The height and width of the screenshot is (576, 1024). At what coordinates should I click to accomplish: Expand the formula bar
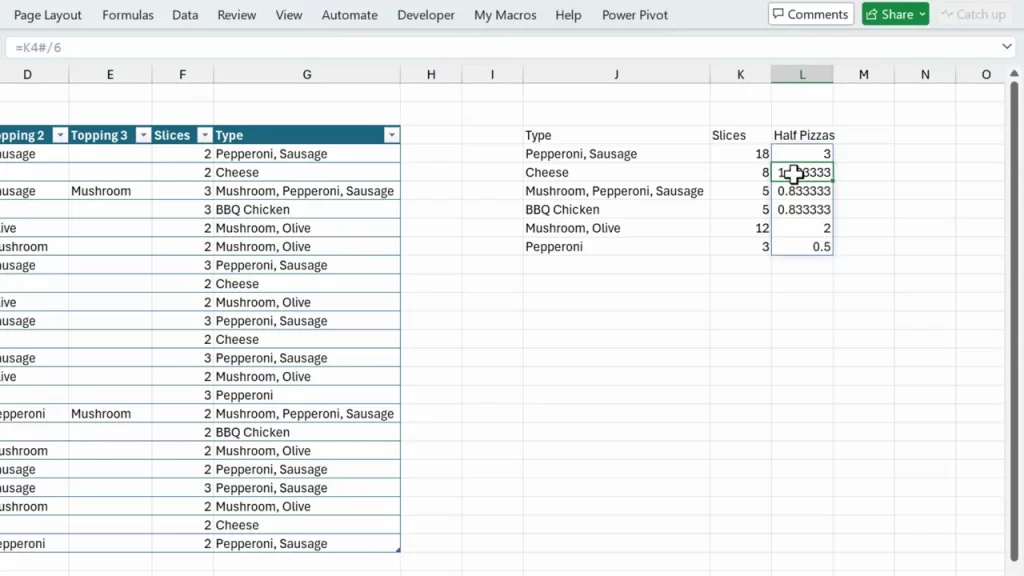pos(1010,46)
